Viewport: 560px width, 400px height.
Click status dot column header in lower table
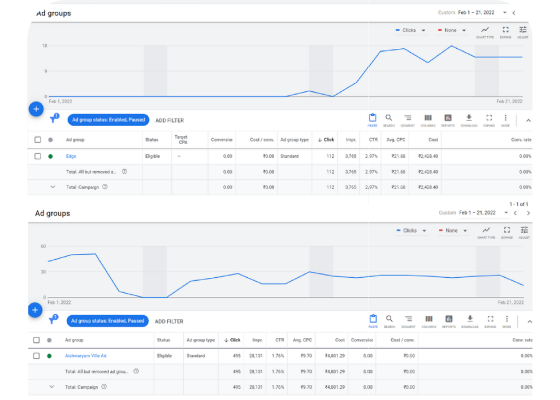click(x=49, y=340)
